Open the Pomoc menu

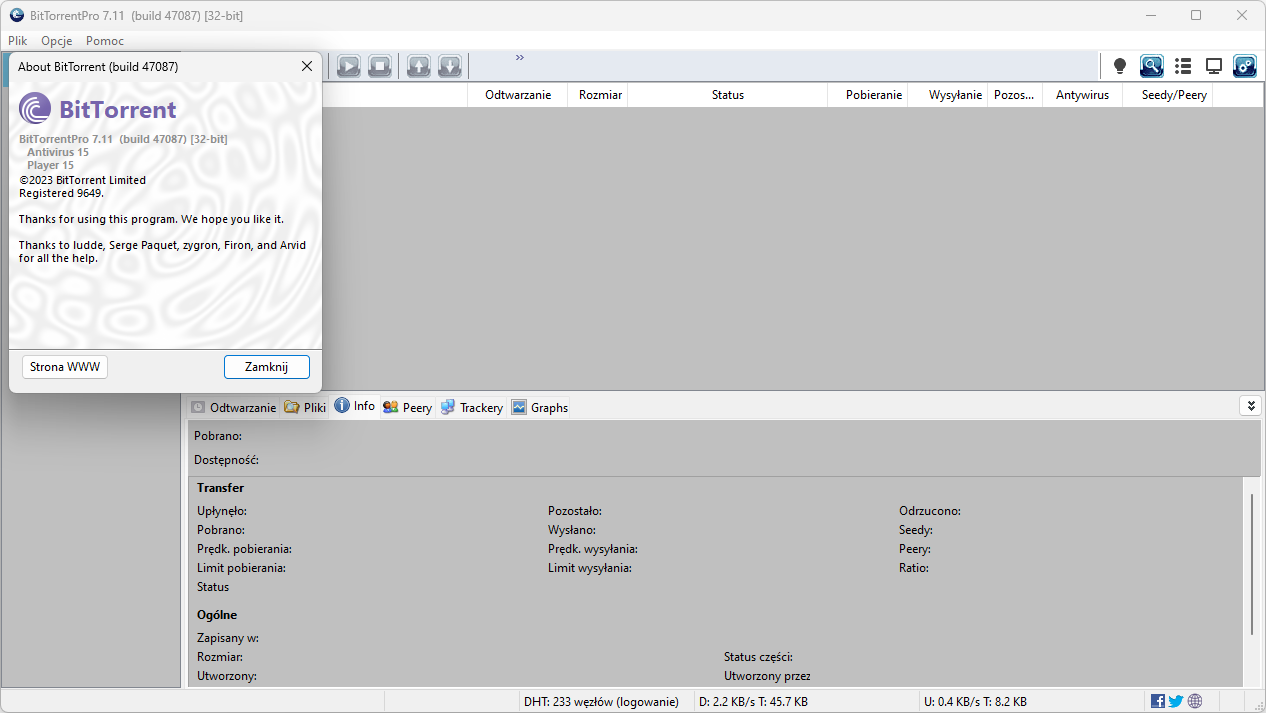click(105, 41)
